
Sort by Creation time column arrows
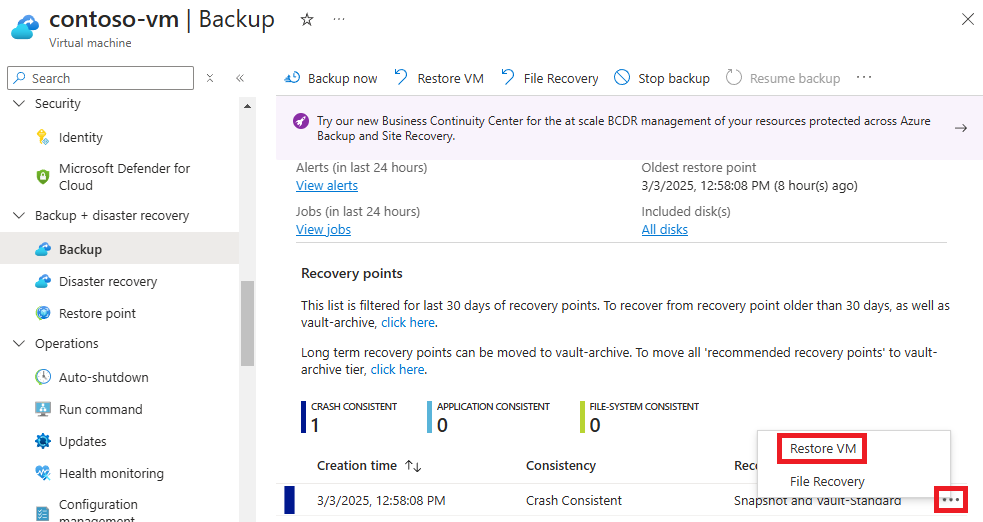pos(413,466)
